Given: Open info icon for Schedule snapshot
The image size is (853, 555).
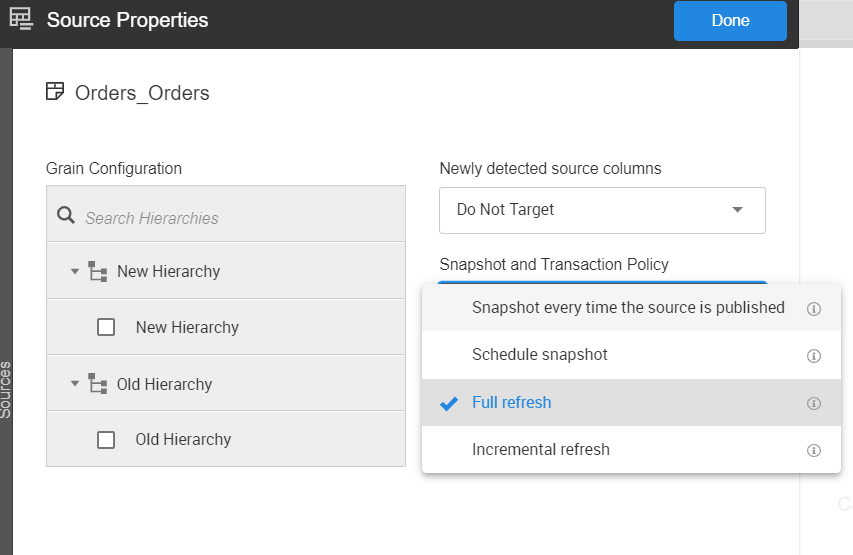Looking at the screenshot, I should click(814, 356).
